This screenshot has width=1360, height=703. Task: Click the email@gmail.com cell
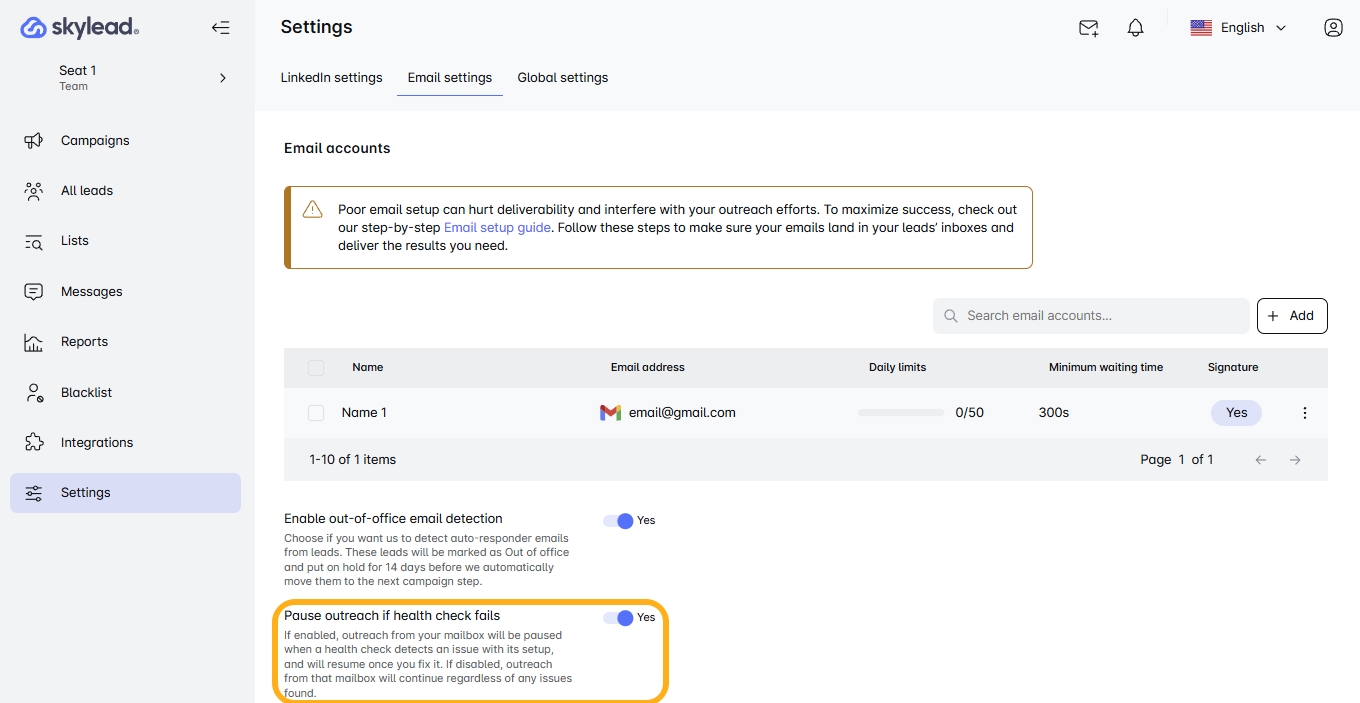click(682, 413)
